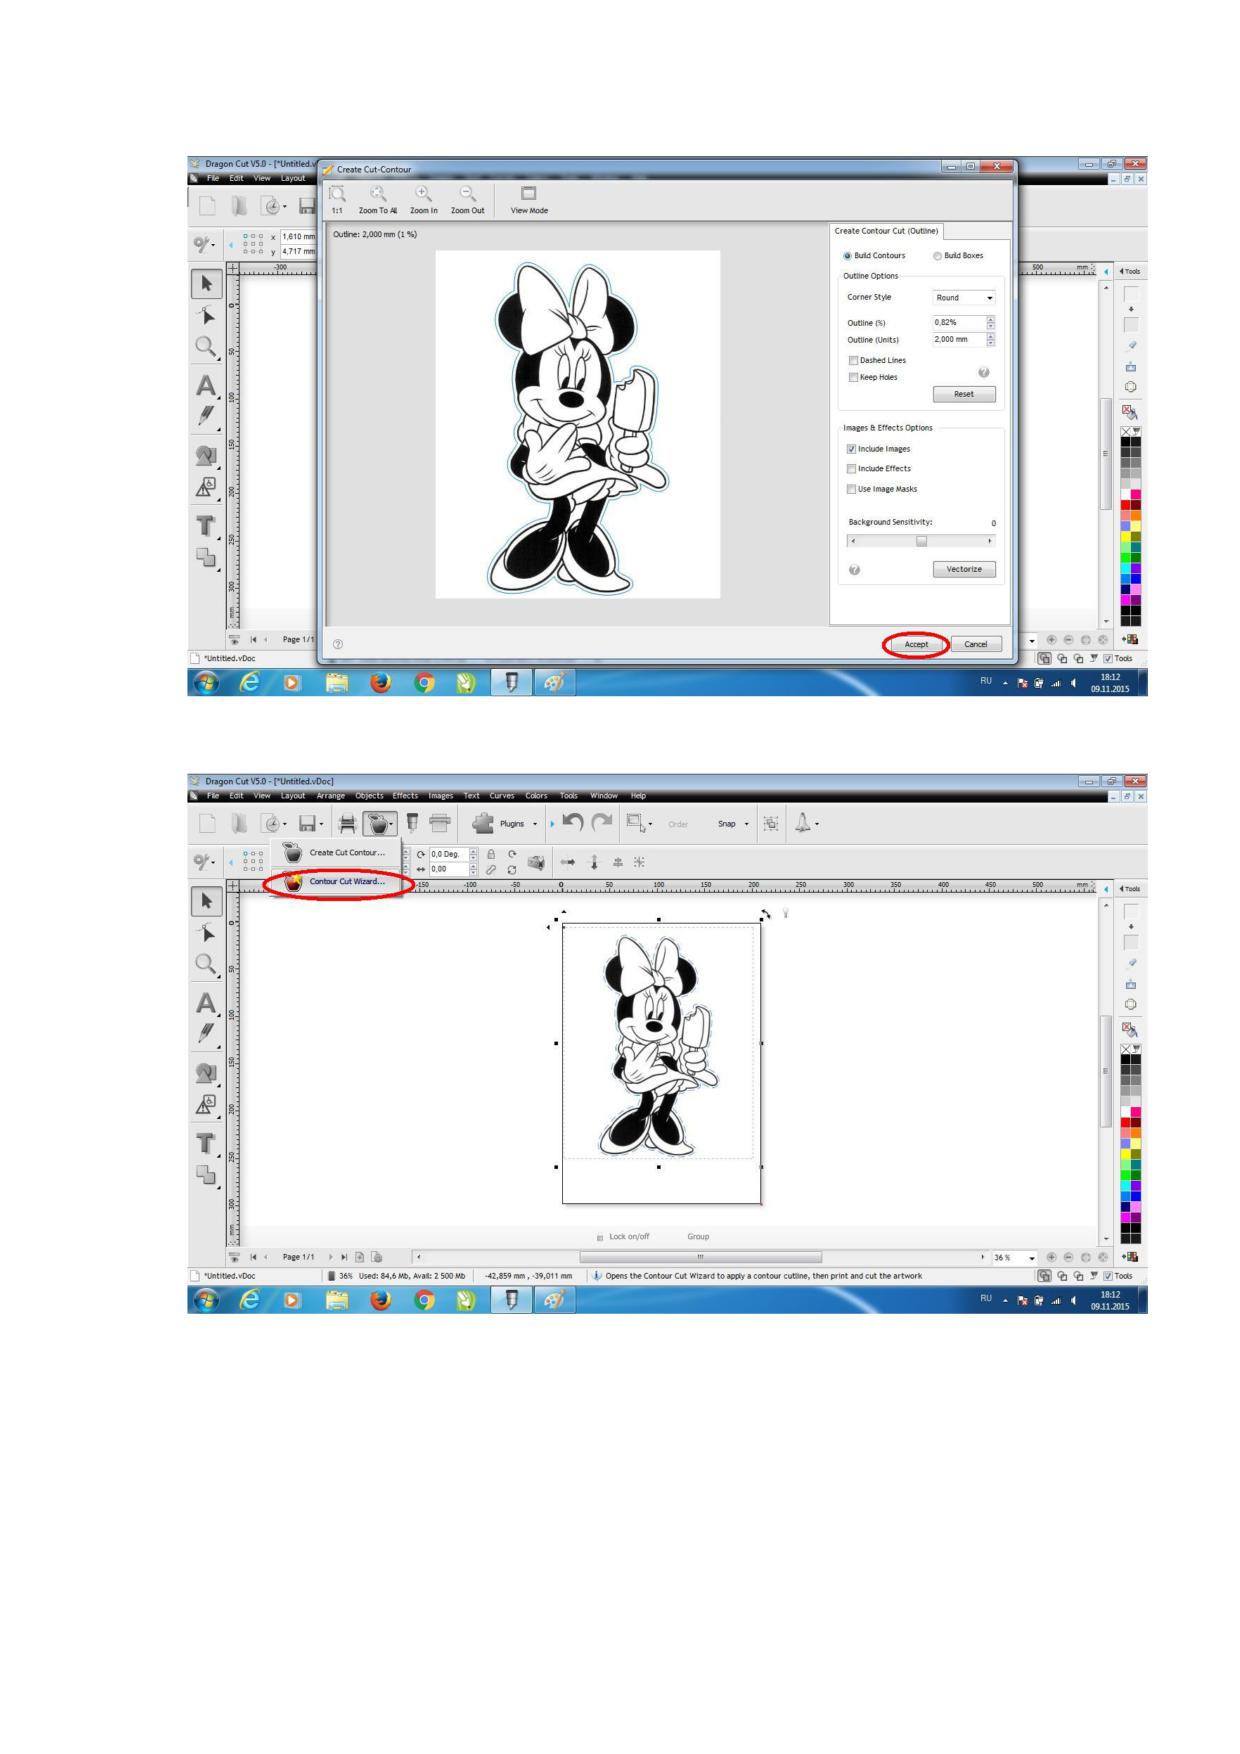
Task: Select the Build Contours radio button
Action: tap(848, 256)
